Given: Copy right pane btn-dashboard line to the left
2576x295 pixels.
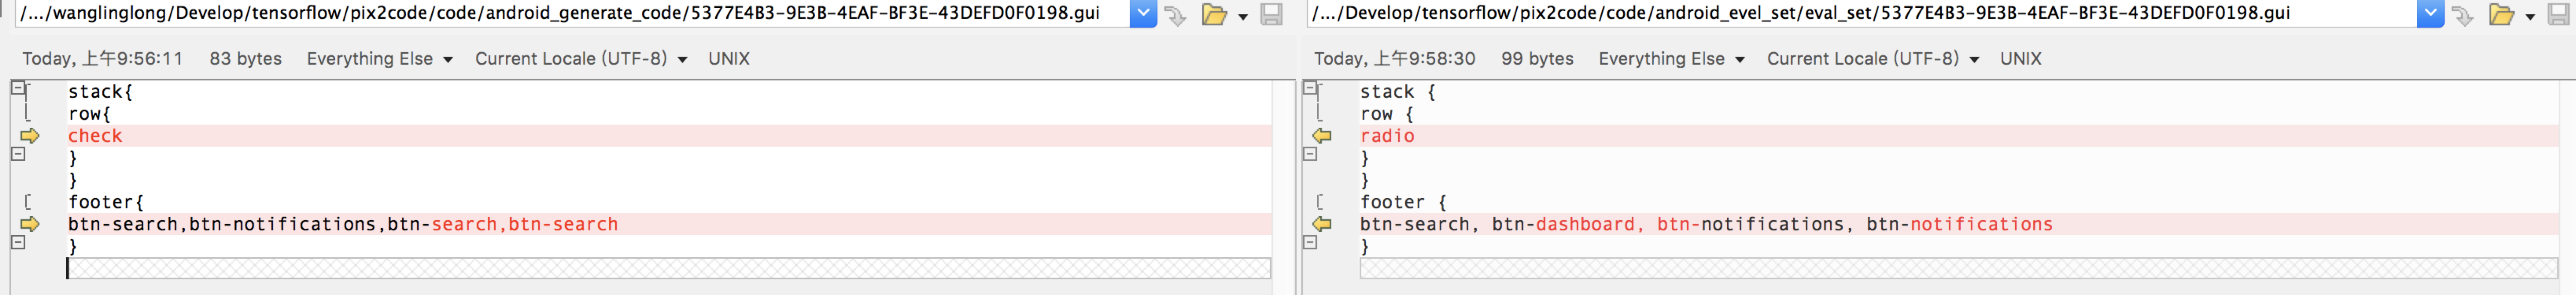Looking at the screenshot, I should pyautogui.click(x=1322, y=224).
